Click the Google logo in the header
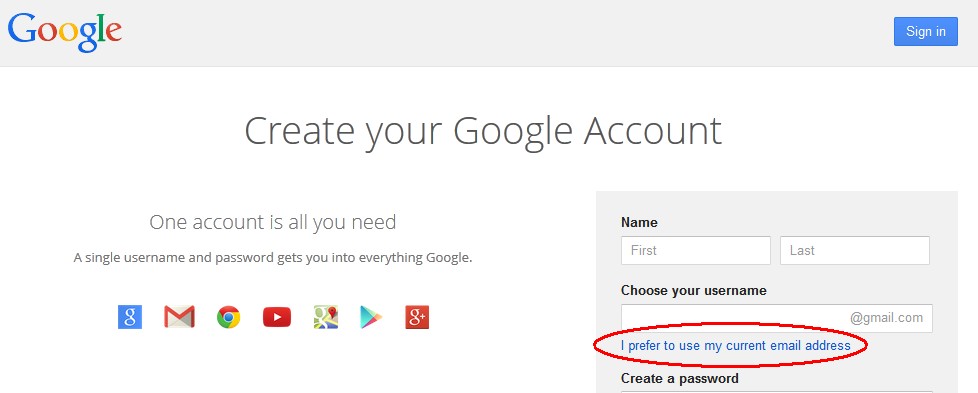978x393 pixels. (x=65, y=32)
